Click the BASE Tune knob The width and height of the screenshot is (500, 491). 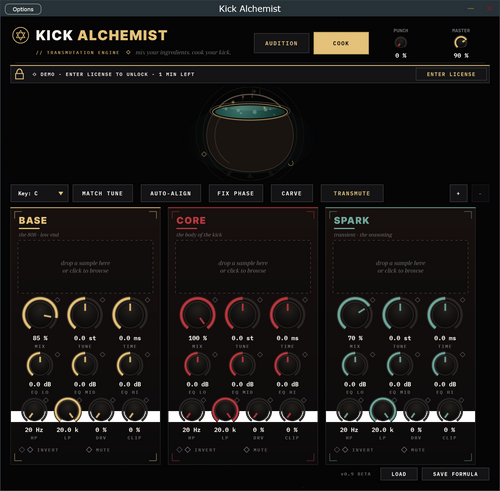(85, 314)
